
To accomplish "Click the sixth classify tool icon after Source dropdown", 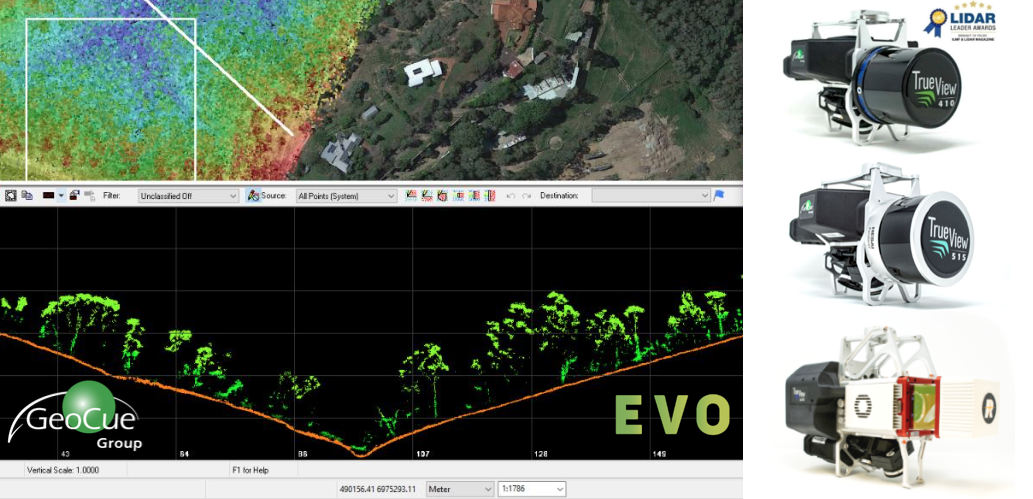I will coord(489,196).
